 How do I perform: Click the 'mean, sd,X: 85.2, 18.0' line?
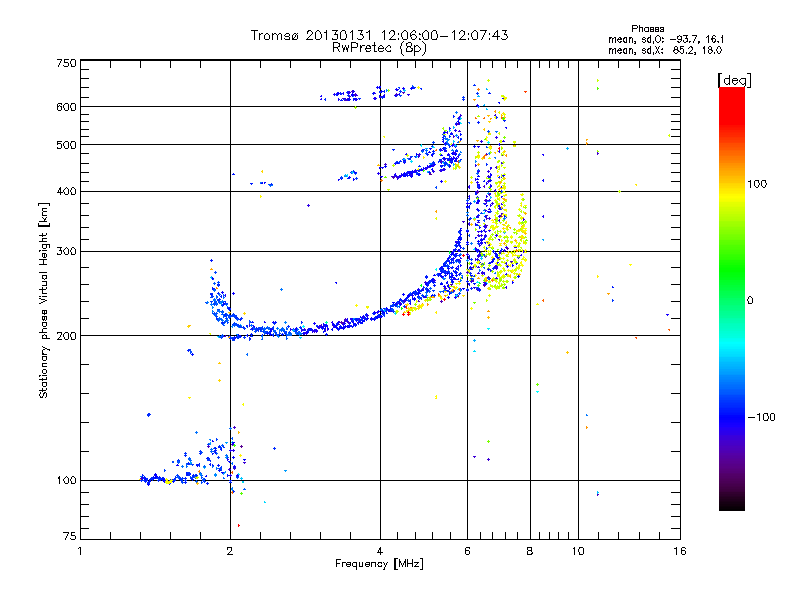[665, 50]
